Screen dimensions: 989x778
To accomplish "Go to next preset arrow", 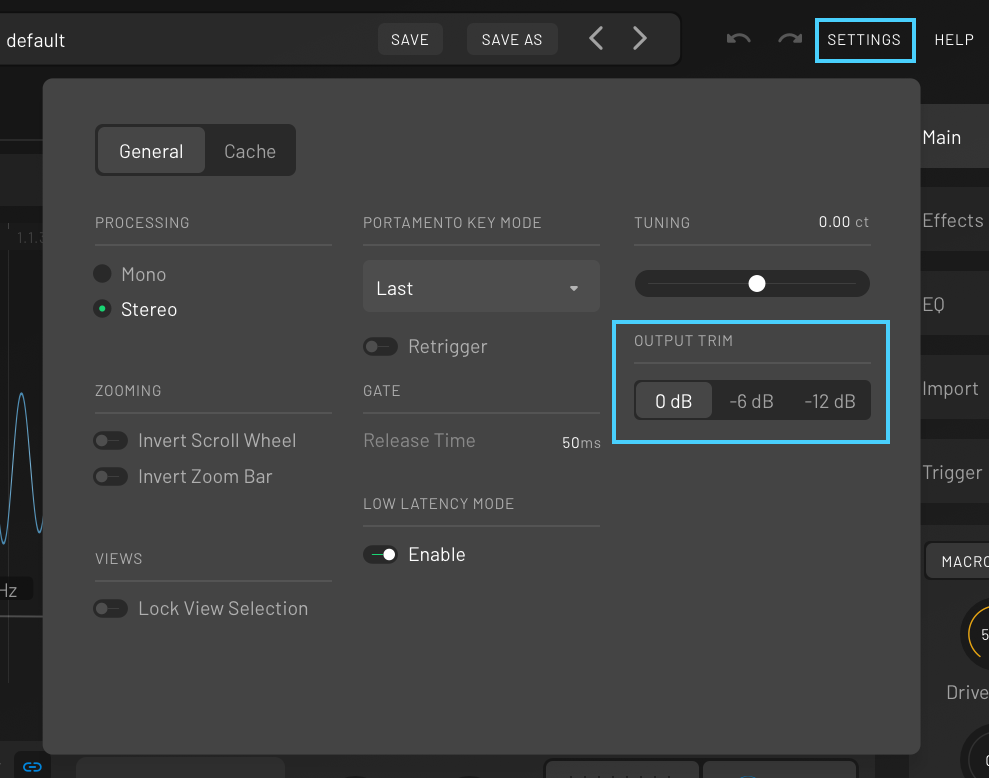I will coord(640,39).
